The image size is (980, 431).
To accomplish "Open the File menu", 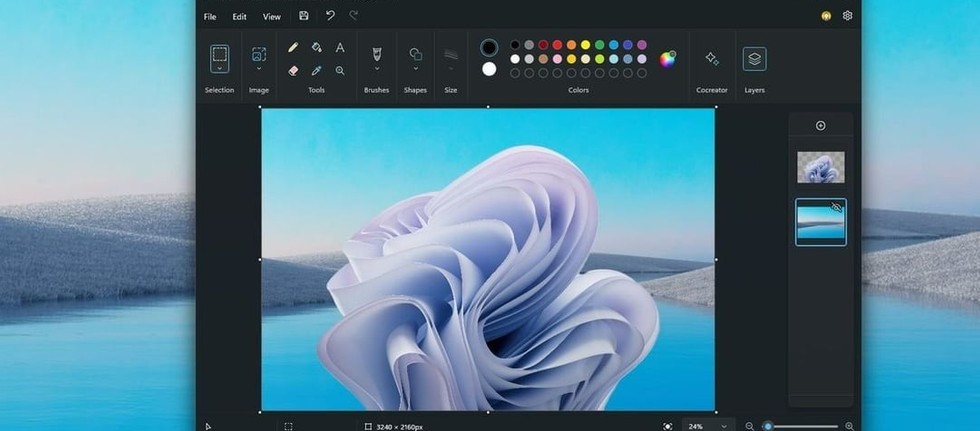I will click(x=210, y=17).
